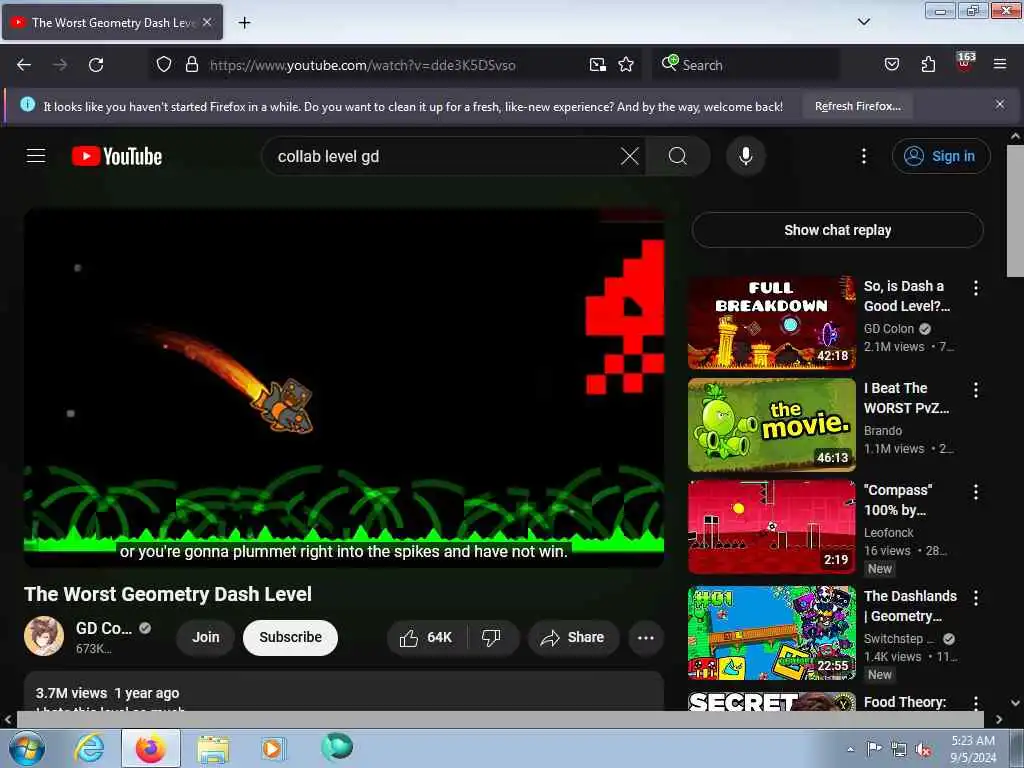Open the taskbar clock 5:23 AM
This screenshot has width=1024, height=768.
pyautogui.click(x=973, y=749)
